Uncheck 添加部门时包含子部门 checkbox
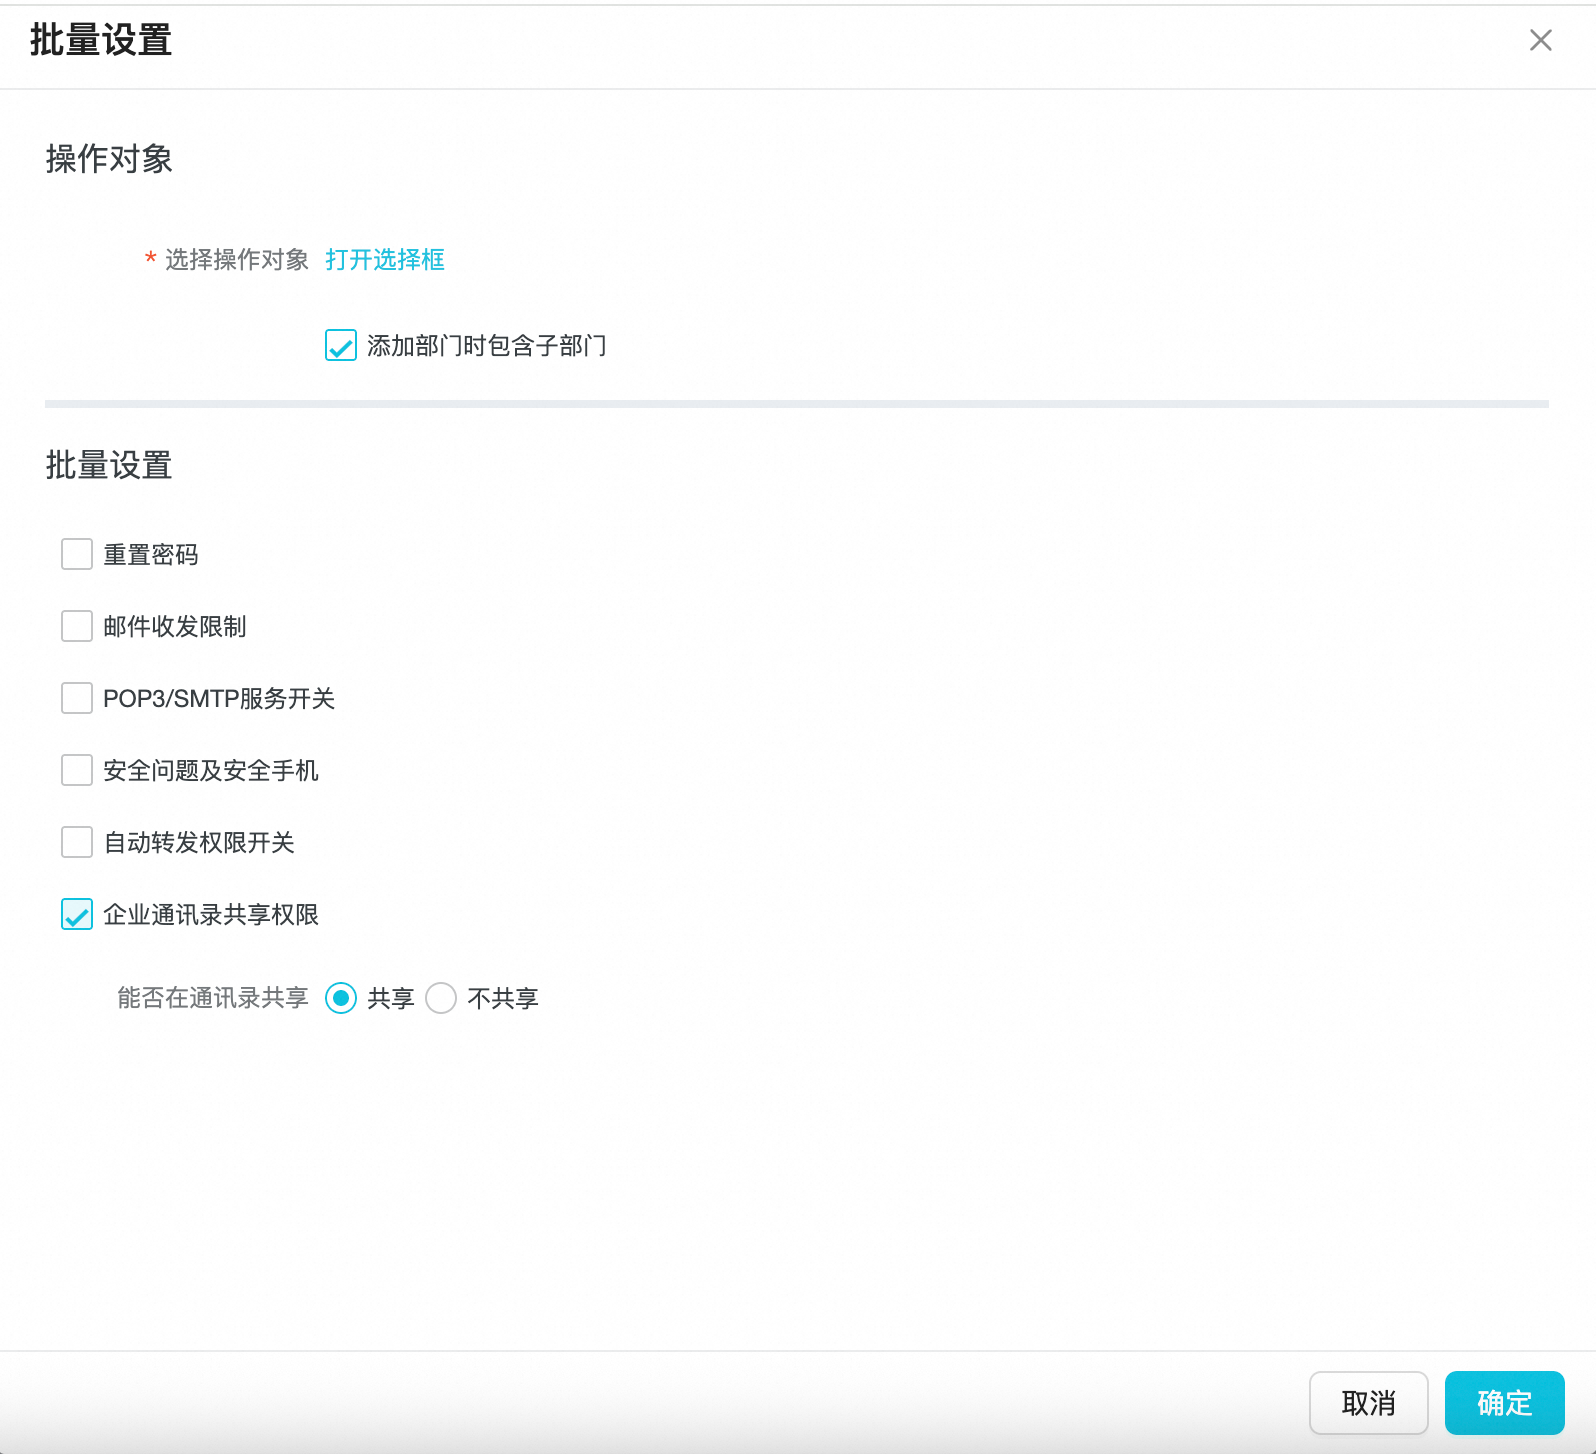This screenshot has height=1454, width=1596. click(341, 346)
